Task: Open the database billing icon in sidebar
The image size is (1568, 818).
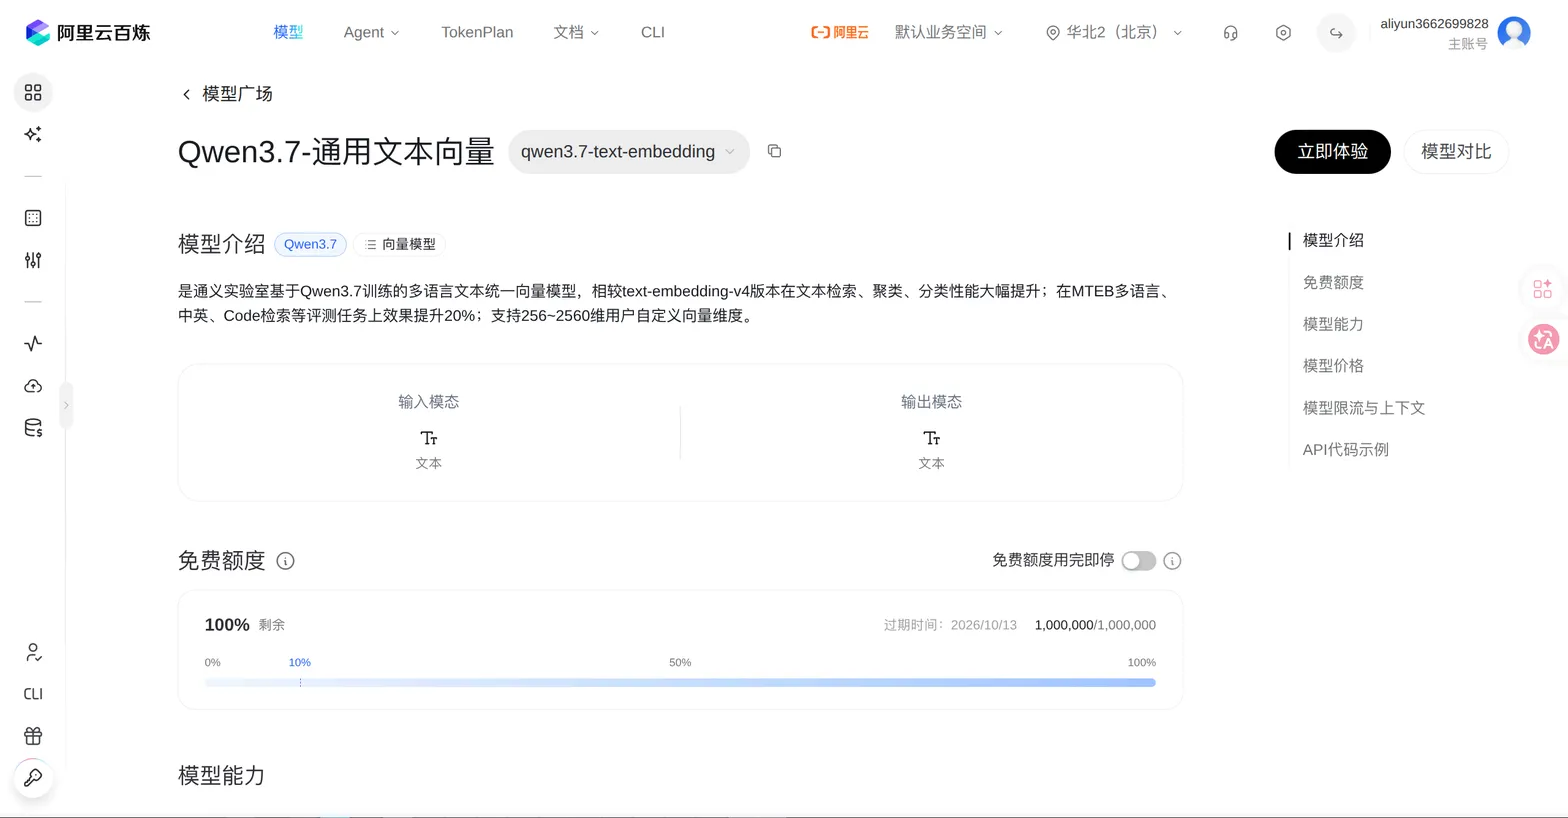Action: pyautogui.click(x=33, y=428)
